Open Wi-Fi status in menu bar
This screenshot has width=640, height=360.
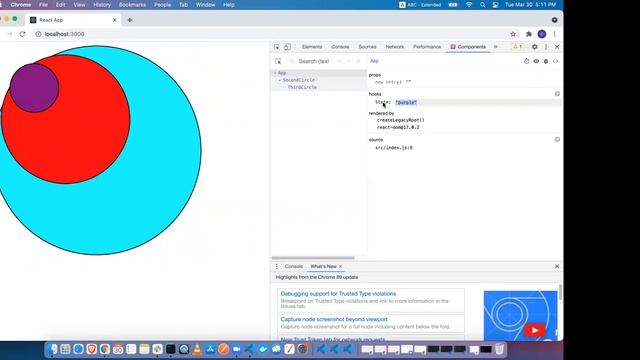(x=469, y=5)
